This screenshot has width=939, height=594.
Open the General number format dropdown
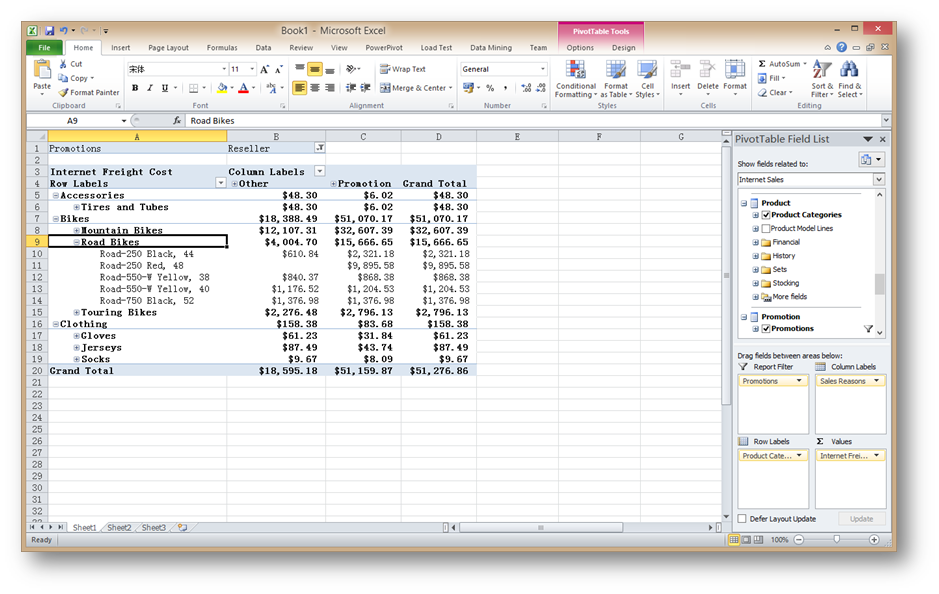543,69
